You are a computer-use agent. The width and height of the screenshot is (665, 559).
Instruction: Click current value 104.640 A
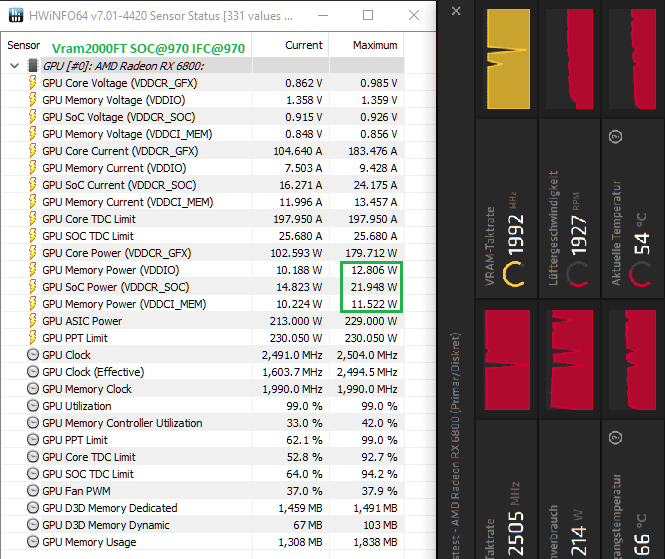pyautogui.click(x=297, y=151)
